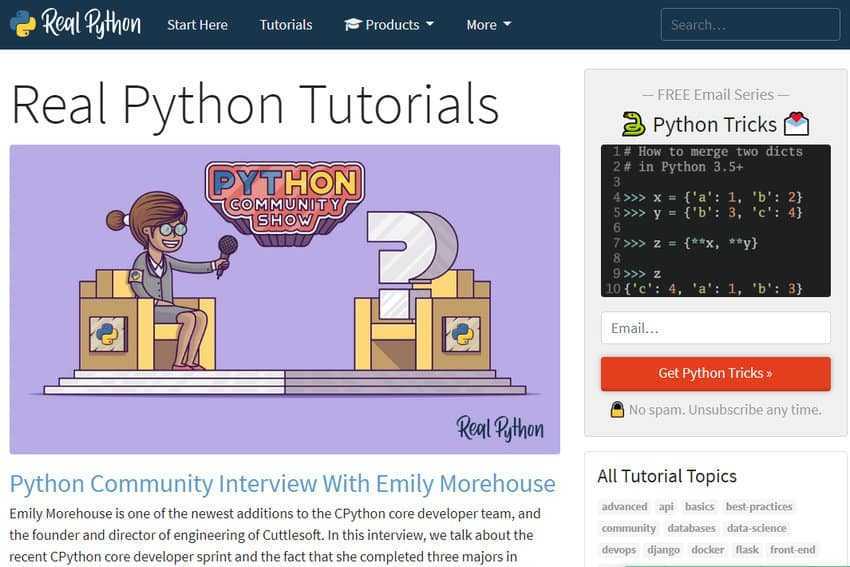Select the basics topic tag
850x567 pixels.
click(699, 506)
